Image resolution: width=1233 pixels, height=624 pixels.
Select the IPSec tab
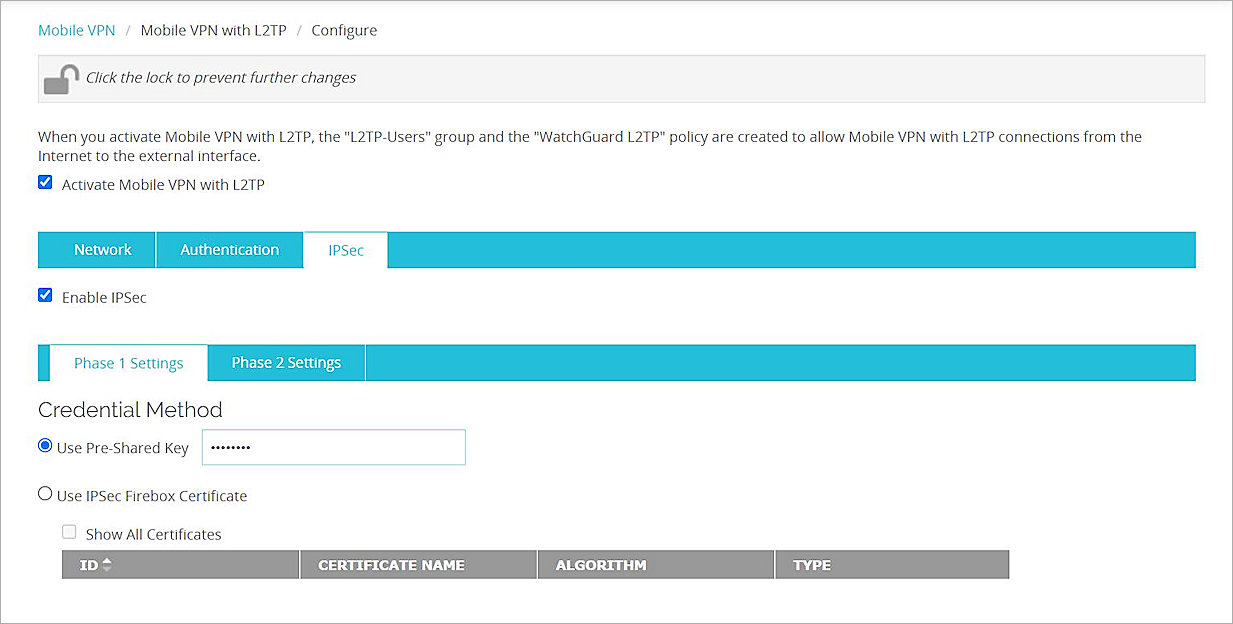point(345,250)
